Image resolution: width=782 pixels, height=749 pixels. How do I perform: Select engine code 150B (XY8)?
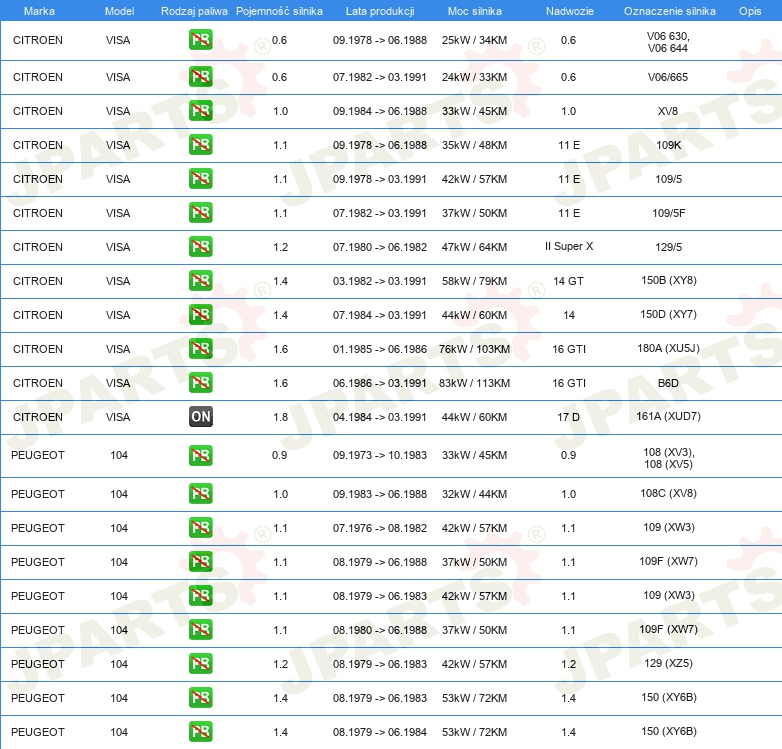click(669, 280)
